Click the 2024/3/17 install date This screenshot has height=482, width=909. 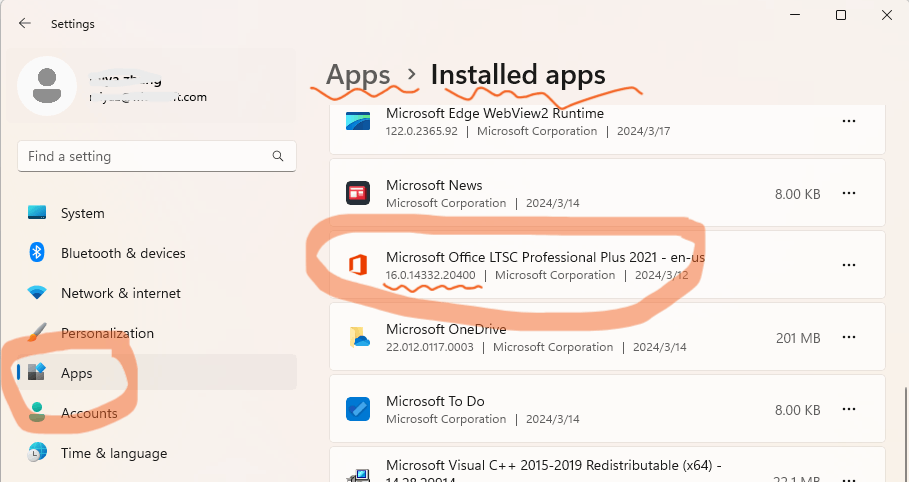(x=643, y=131)
